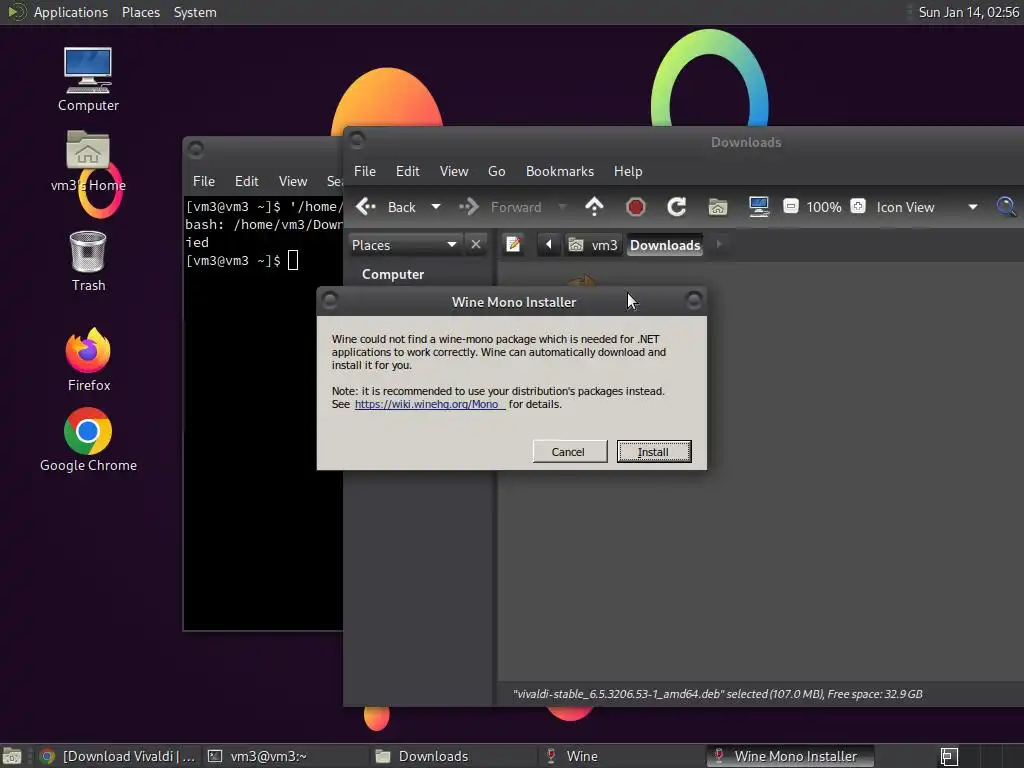Screen dimensions: 1024x768
Task: Click the zoom in plus icon
Action: point(858,206)
